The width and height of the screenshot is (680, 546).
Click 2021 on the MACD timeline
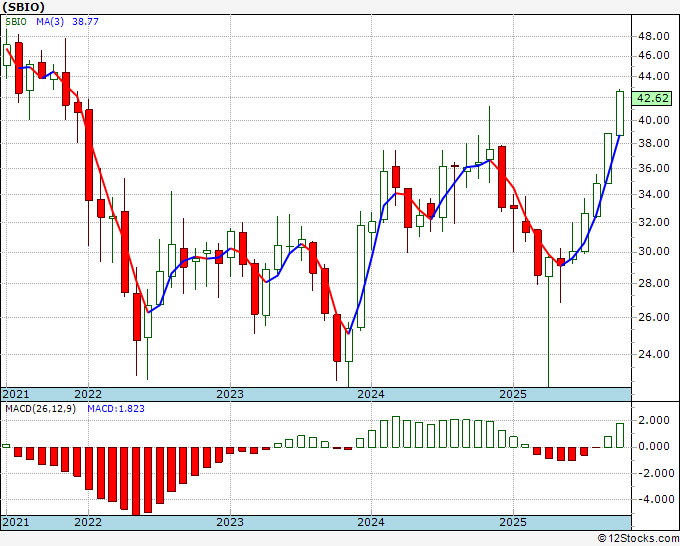[16, 522]
